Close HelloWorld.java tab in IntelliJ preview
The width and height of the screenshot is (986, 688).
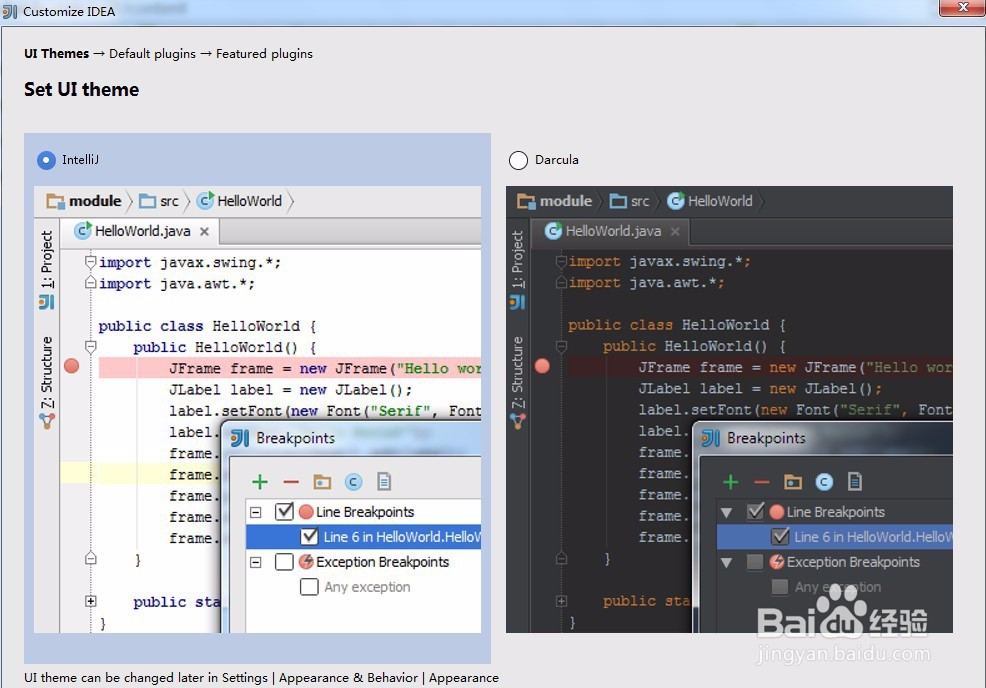[204, 231]
